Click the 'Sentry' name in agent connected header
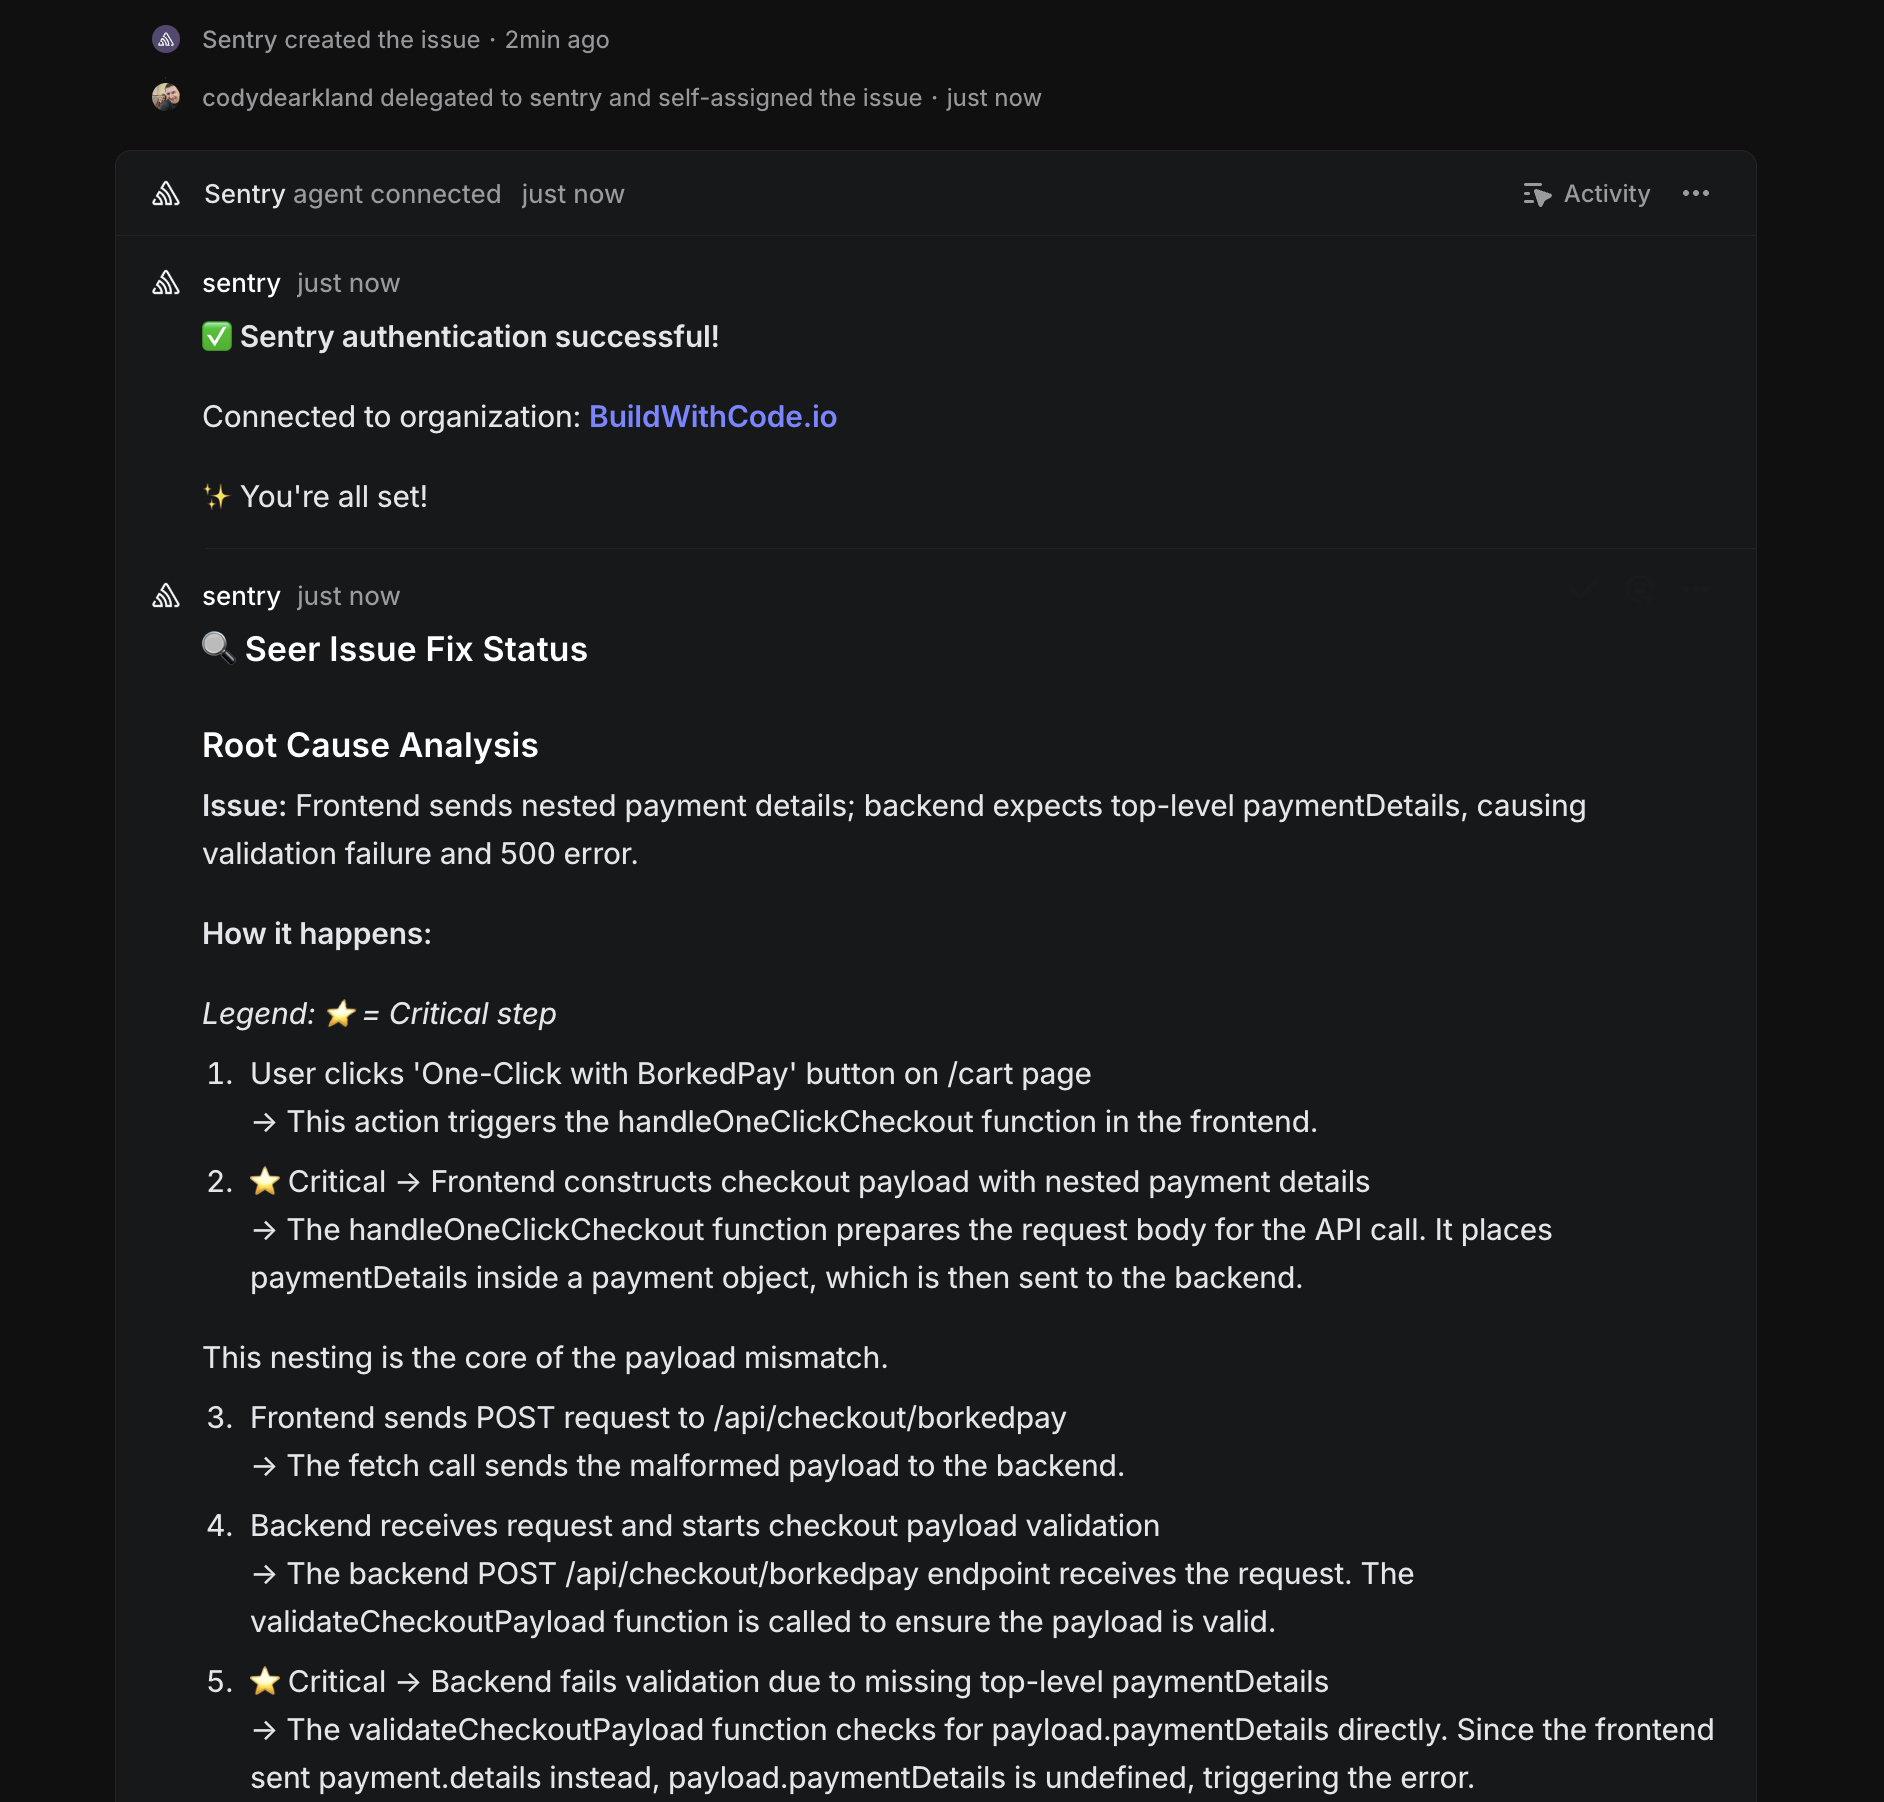The width and height of the screenshot is (1884, 1802). coord(245,194)
